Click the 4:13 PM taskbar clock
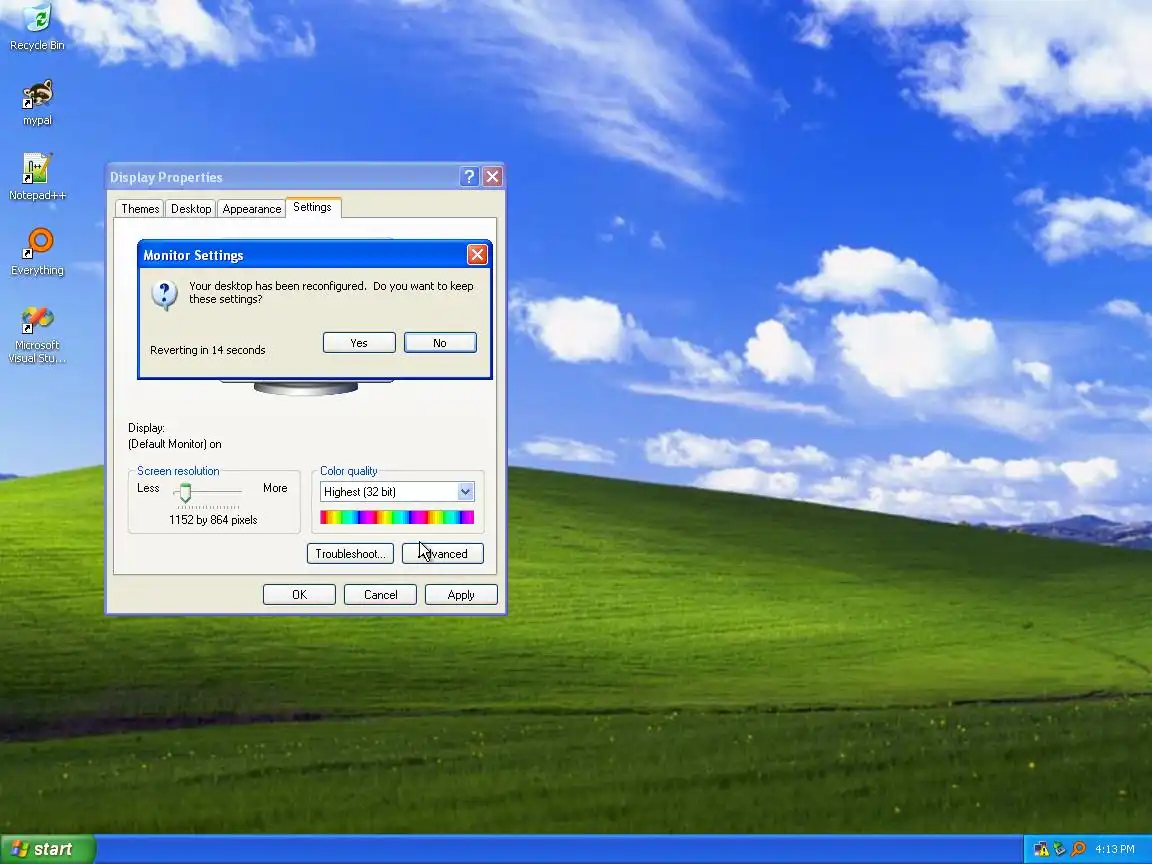The image size is (1152, 864). click(x=1115, y=849)
